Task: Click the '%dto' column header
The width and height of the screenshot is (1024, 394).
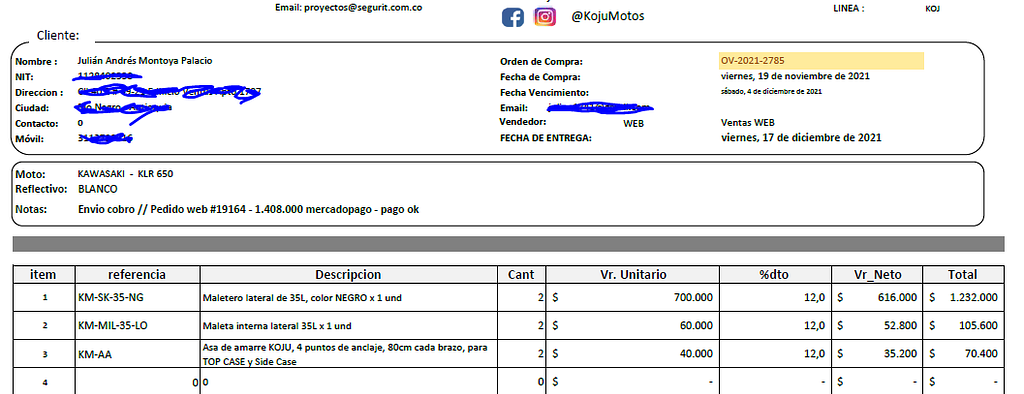Action: tap(775, 275)
